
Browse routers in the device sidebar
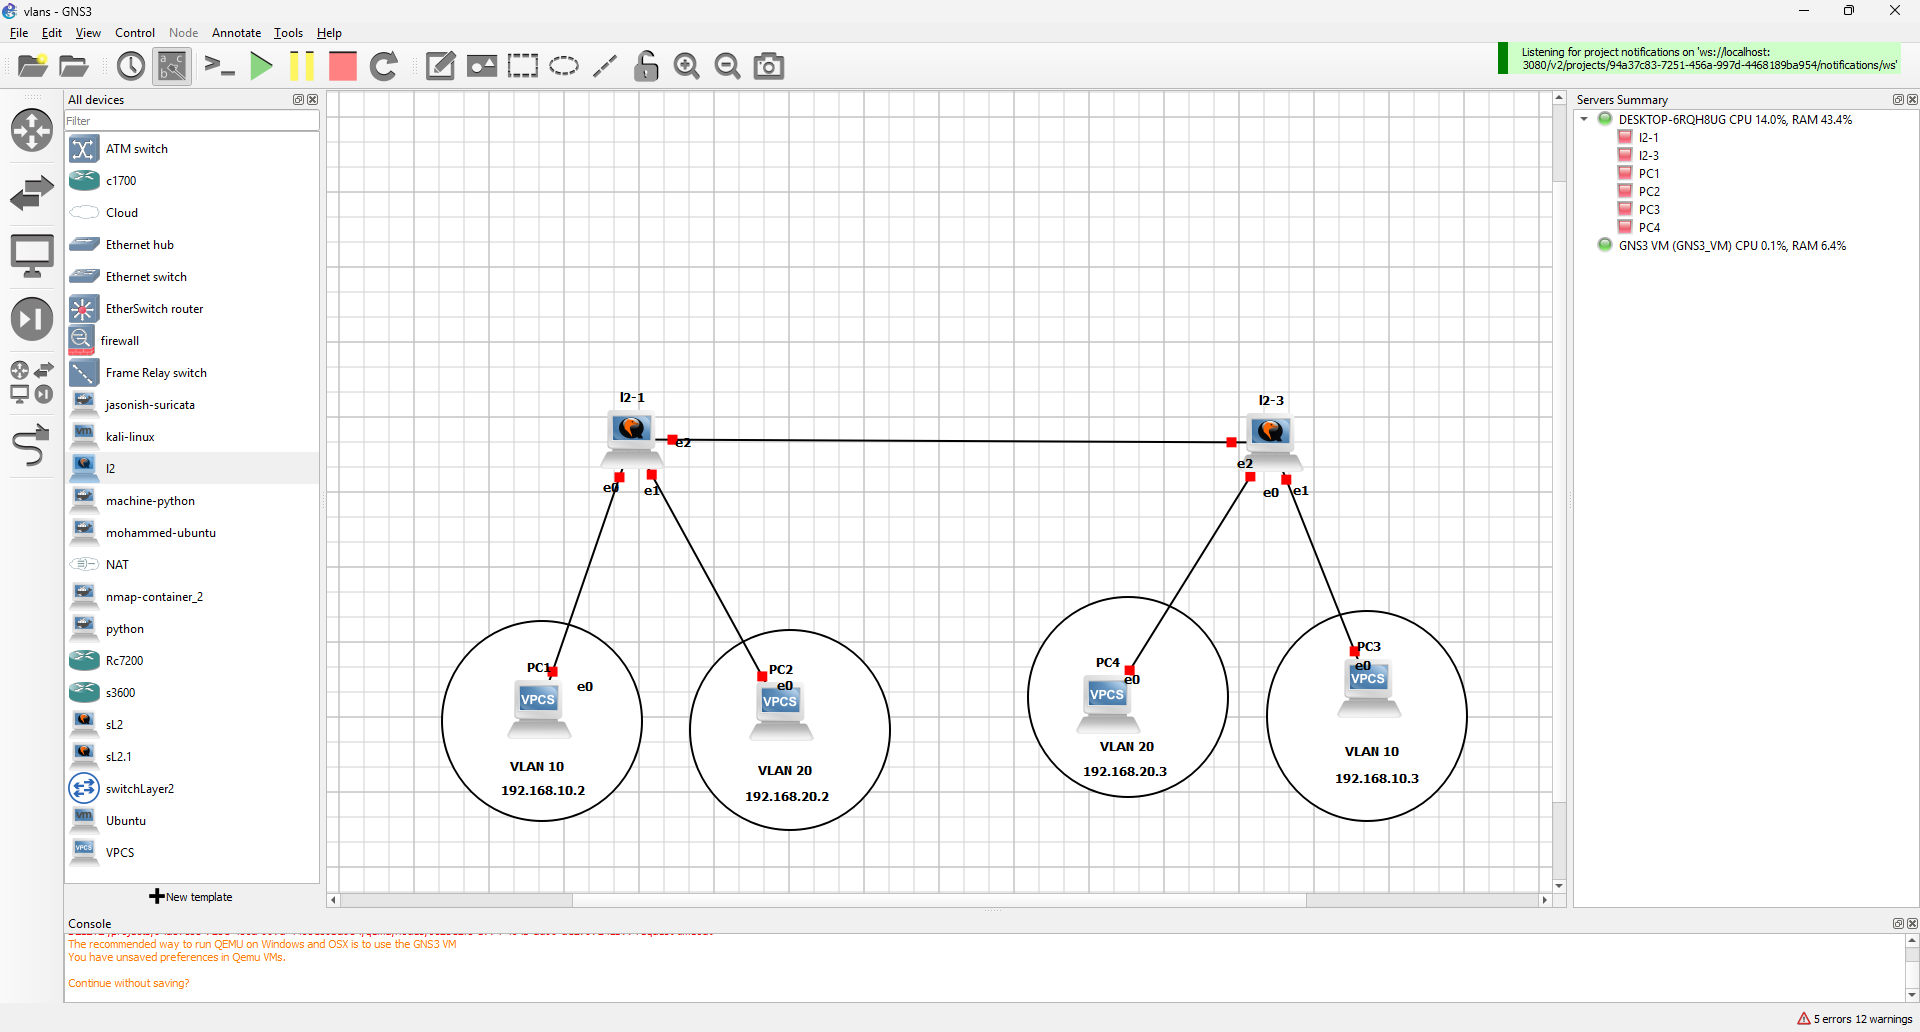click(32, 130)
